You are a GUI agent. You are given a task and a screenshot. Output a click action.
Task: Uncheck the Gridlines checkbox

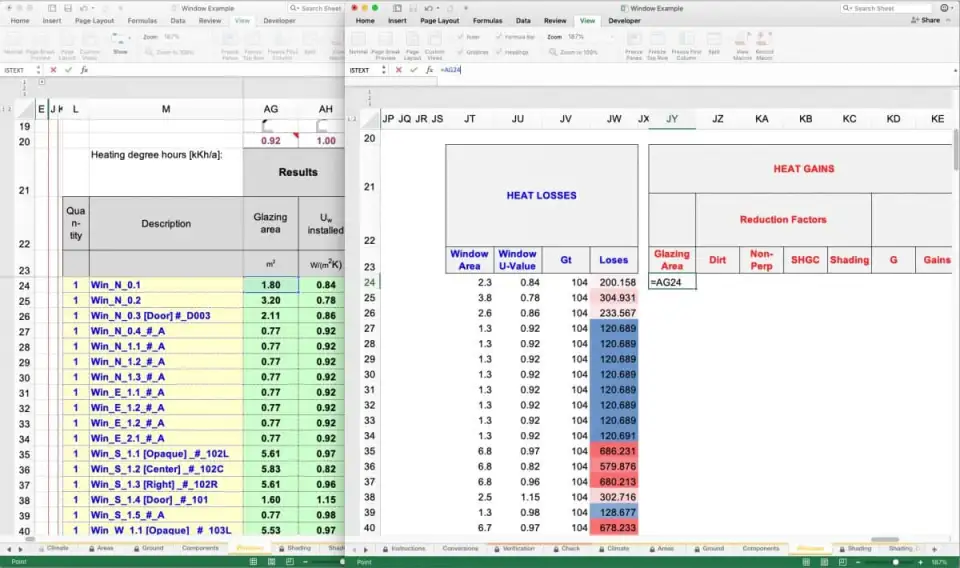point(461,50)
